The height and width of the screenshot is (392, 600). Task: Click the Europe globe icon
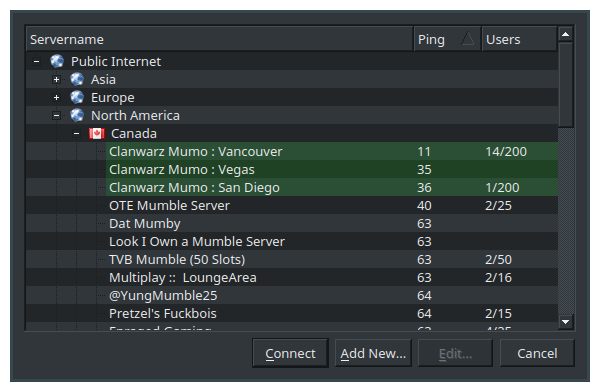coord(77,97)
